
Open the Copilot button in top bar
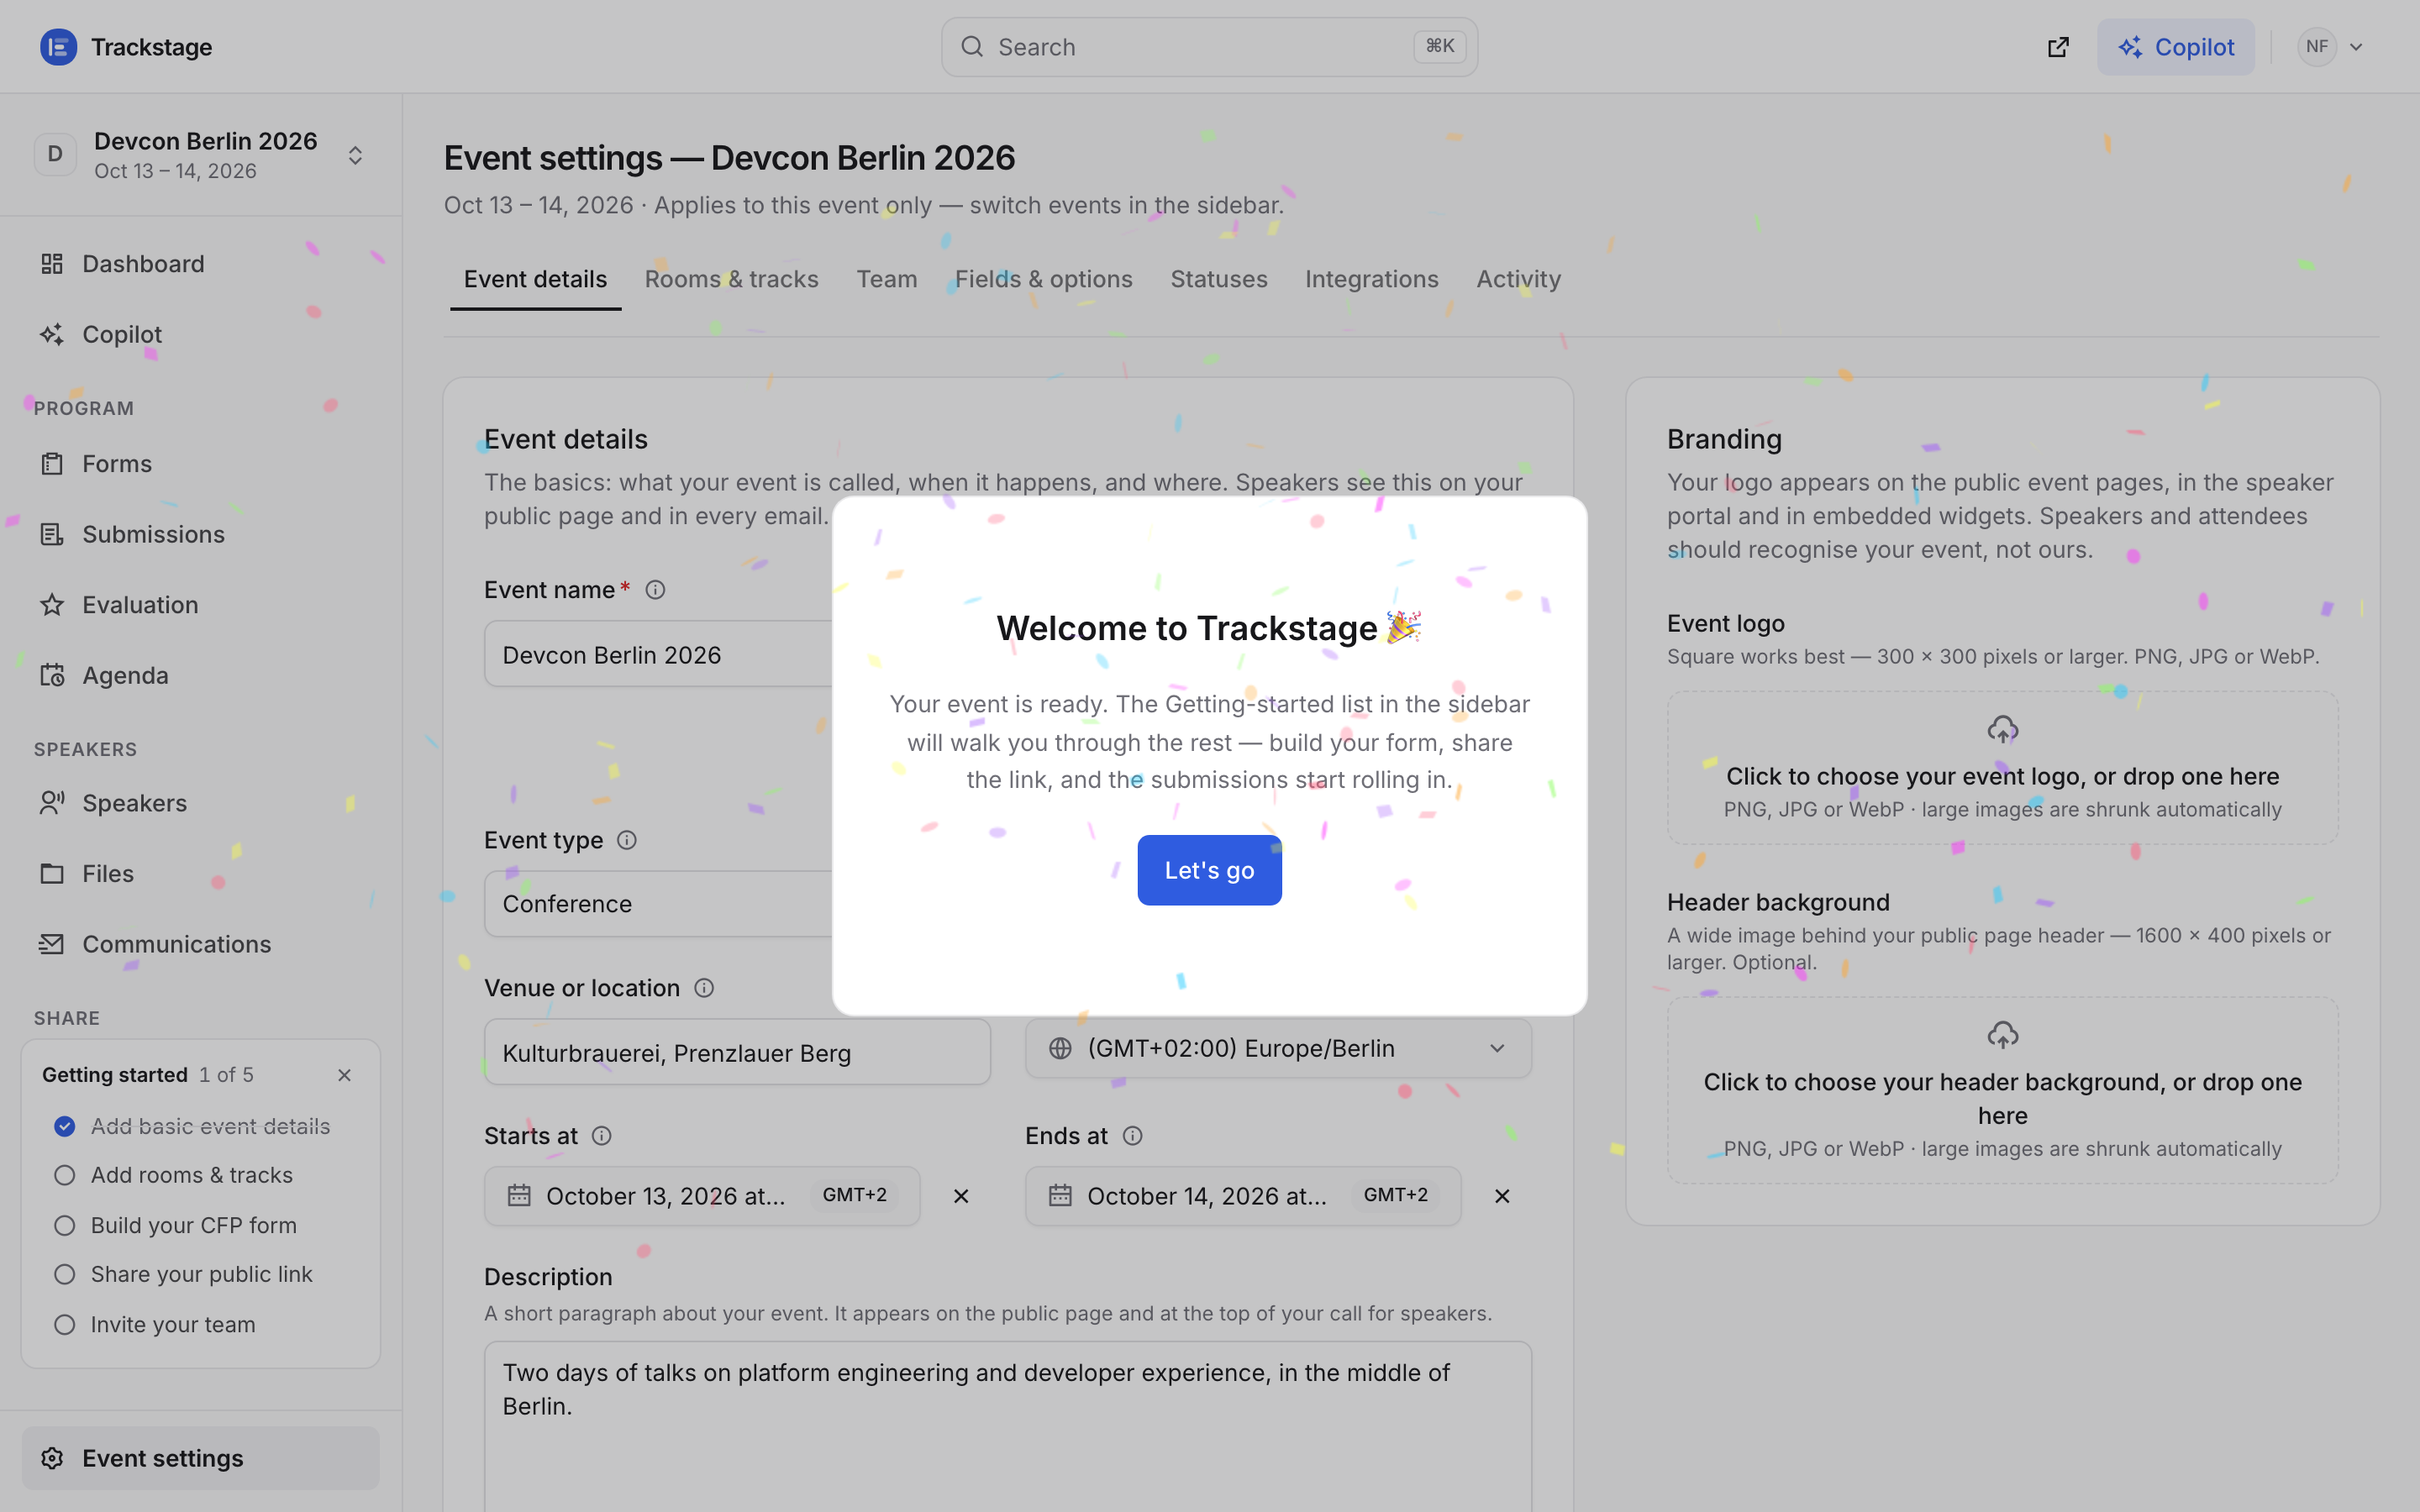coord(2175,47)
